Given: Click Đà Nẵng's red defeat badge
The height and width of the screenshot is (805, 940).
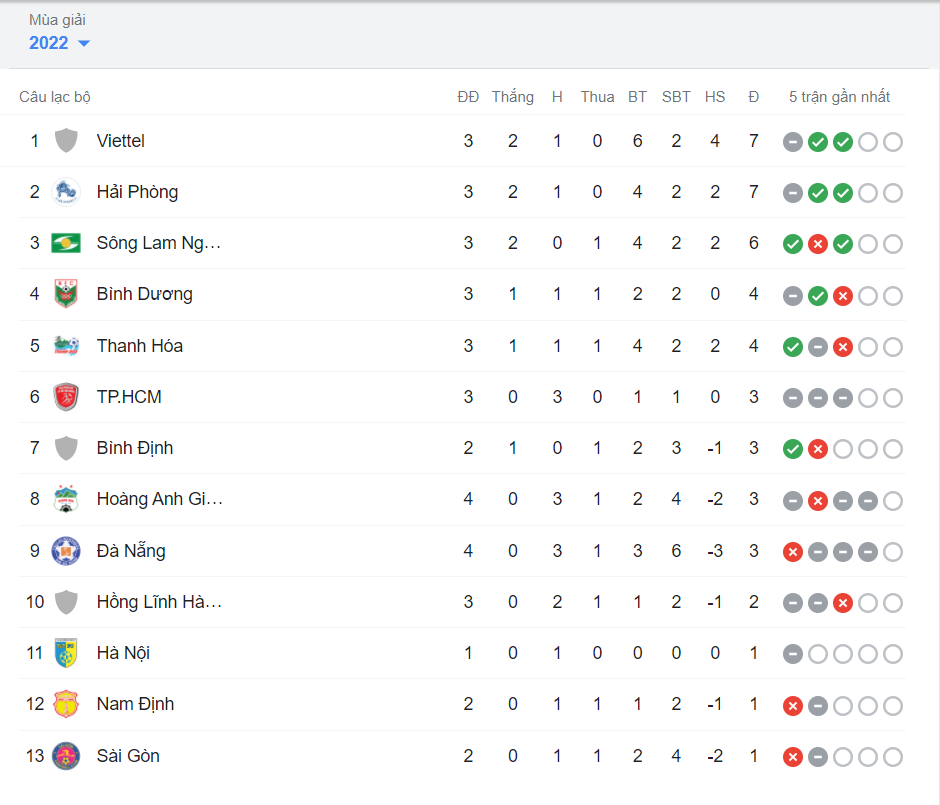Looking at the screenshot, I should (x=792, y=551).
